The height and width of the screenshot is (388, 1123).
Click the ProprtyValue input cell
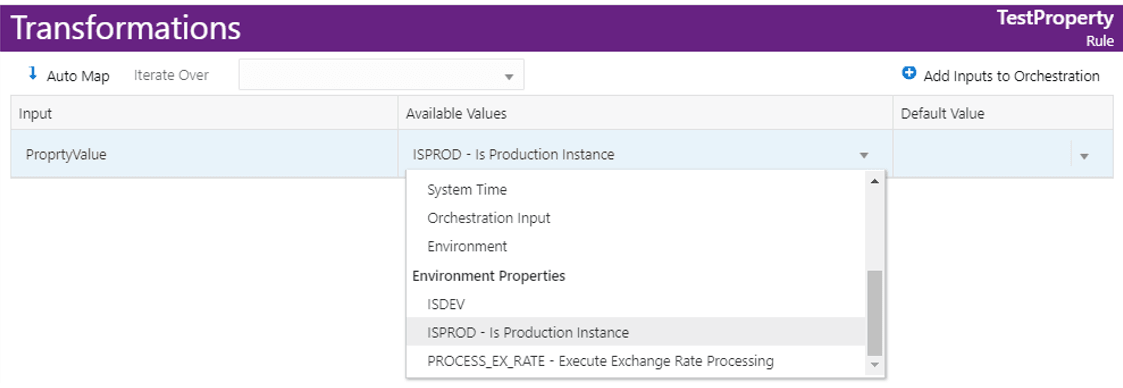[204, 154]
